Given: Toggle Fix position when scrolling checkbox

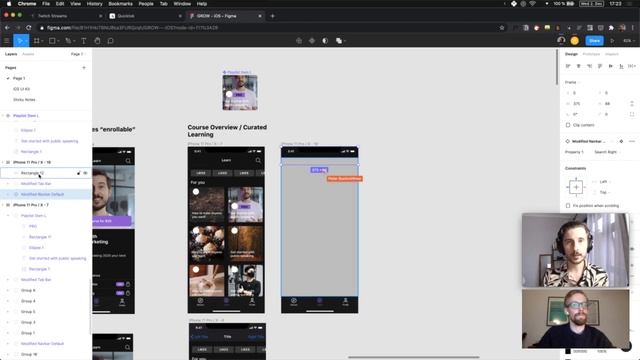Looking at the screenshot, I should point(568,206).
